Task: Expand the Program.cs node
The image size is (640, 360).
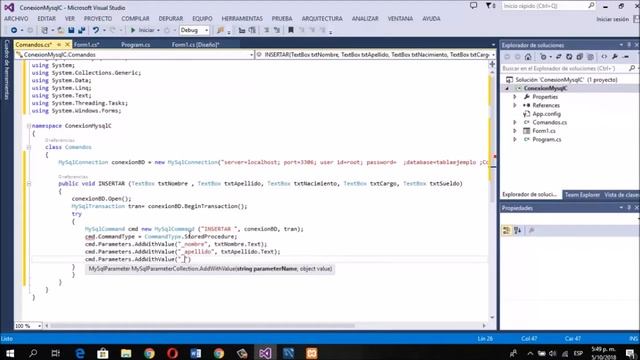Action: tap(515, 140)
